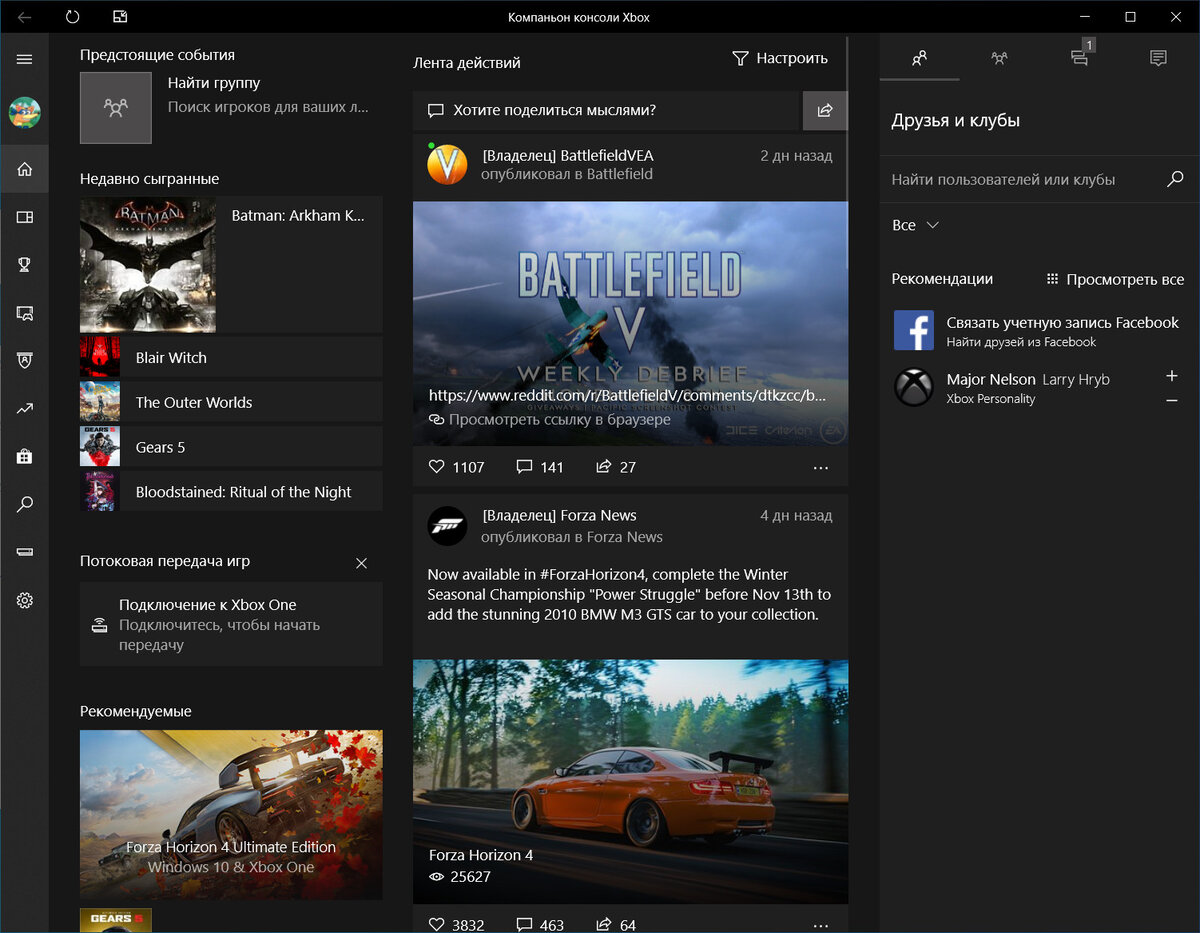Click Просмотреть все recommendations
The width and height of the screenshot is (1200, 933).
(x=1115, y=279)
